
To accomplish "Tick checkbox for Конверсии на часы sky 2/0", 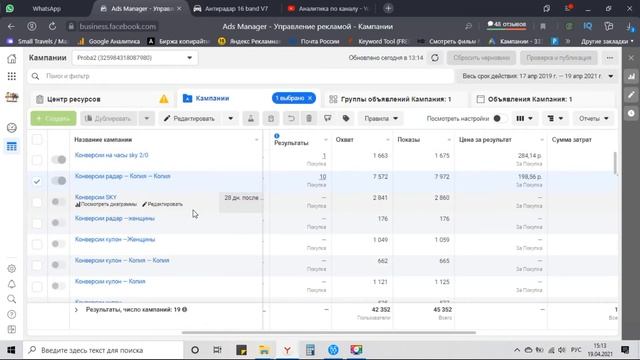I will click(37, 160).
